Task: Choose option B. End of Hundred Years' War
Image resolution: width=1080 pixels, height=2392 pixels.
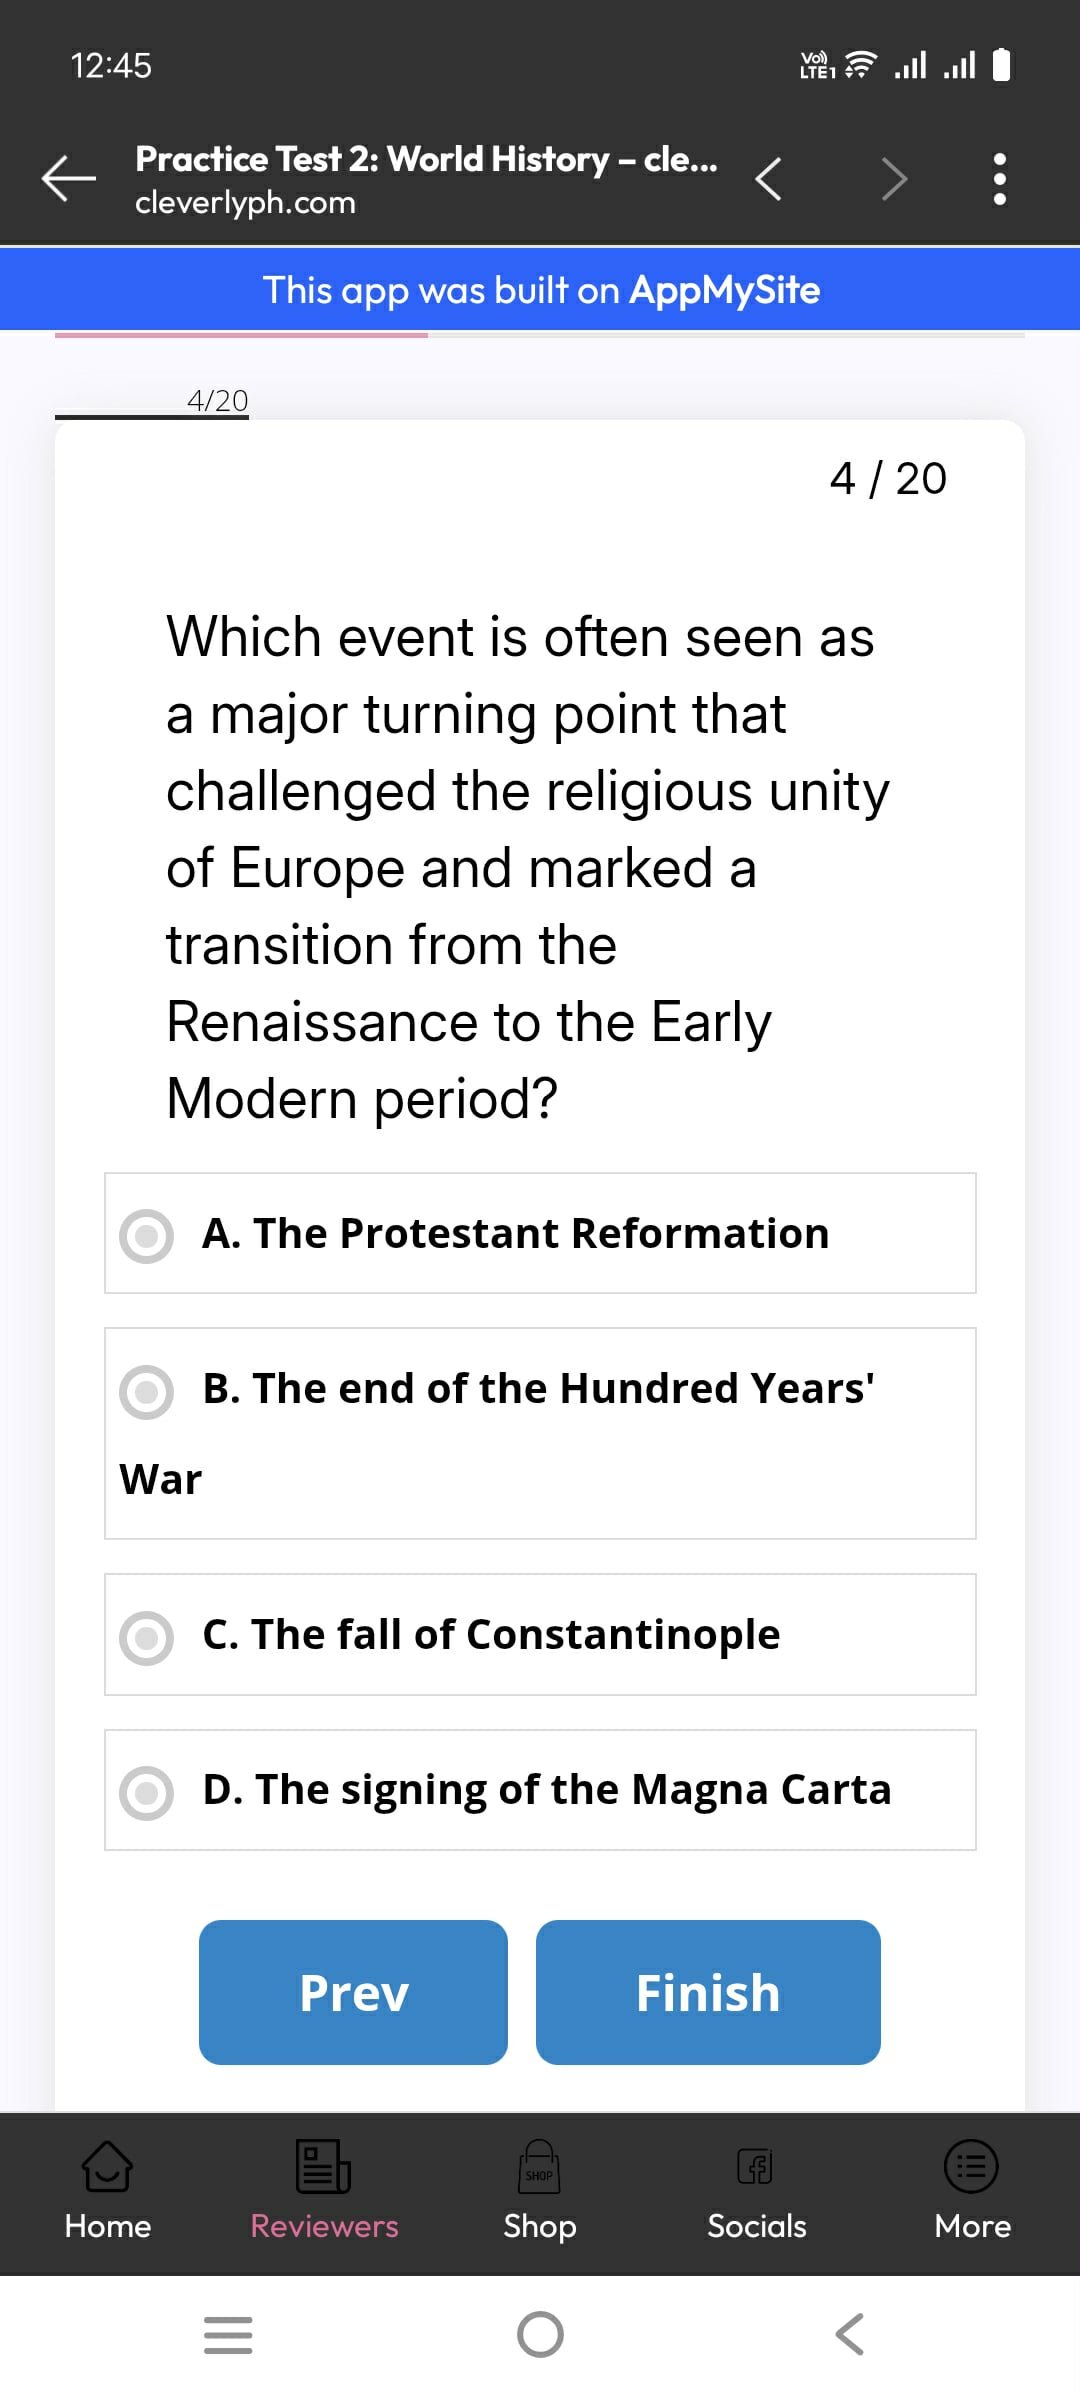Action: pos(147,1391)
